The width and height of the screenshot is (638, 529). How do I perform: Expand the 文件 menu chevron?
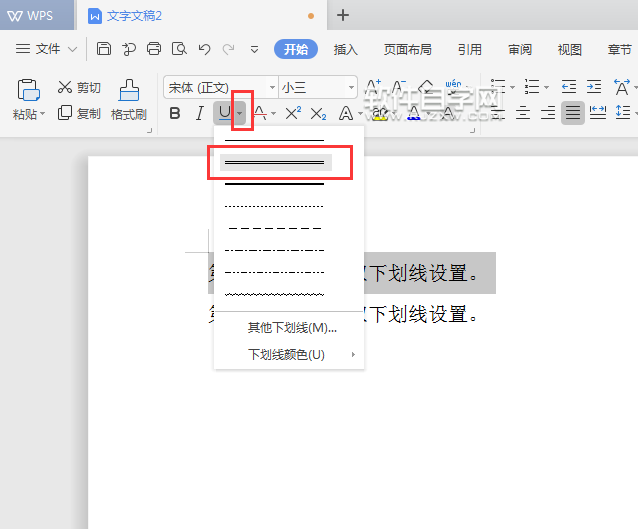[72, 50]
